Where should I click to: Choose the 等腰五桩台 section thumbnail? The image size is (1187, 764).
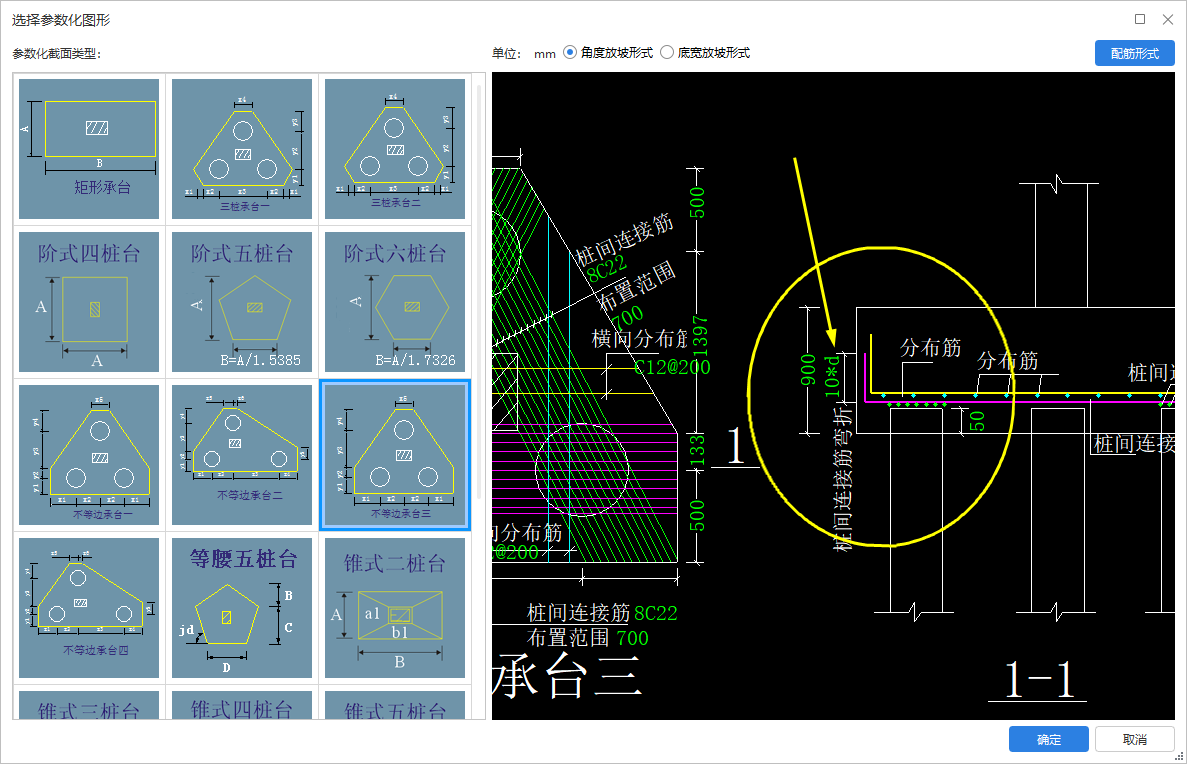[241, 607]
